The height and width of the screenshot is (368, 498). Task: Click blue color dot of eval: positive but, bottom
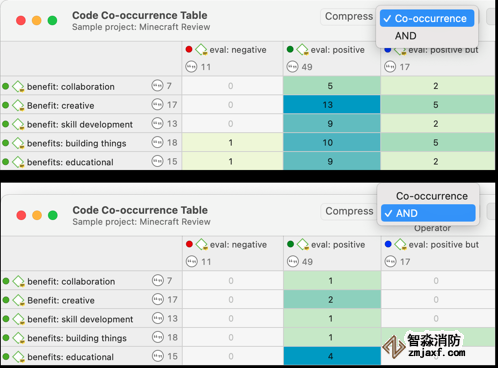(388, 244)
